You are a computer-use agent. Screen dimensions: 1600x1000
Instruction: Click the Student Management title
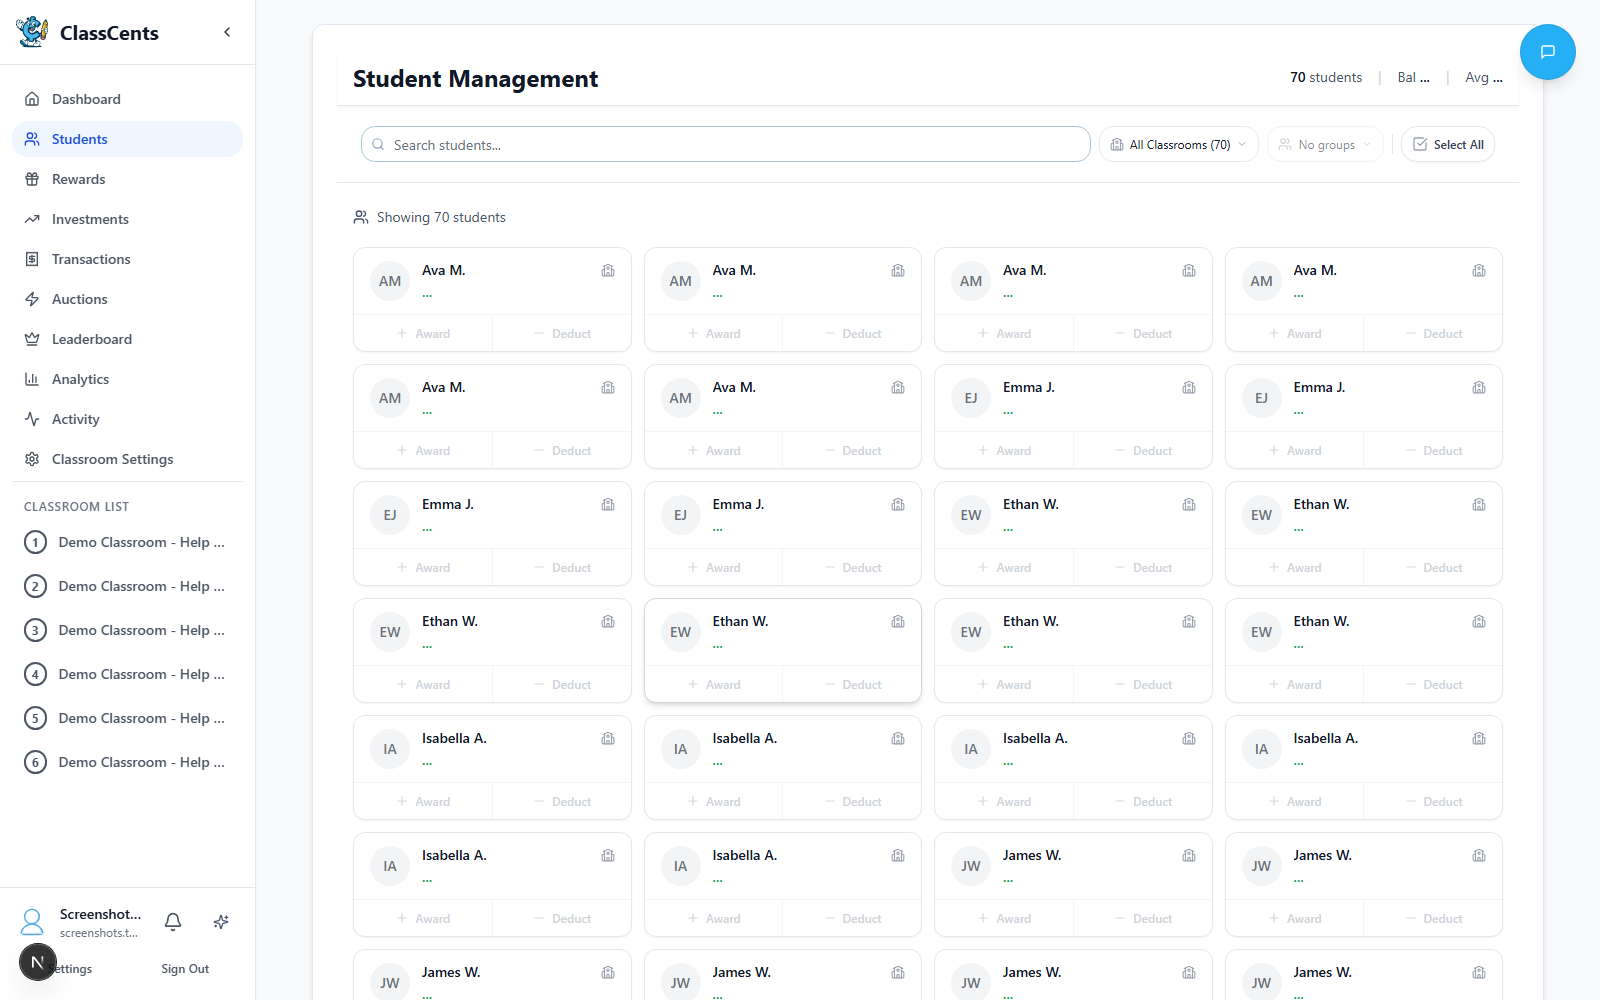point(475,79)
